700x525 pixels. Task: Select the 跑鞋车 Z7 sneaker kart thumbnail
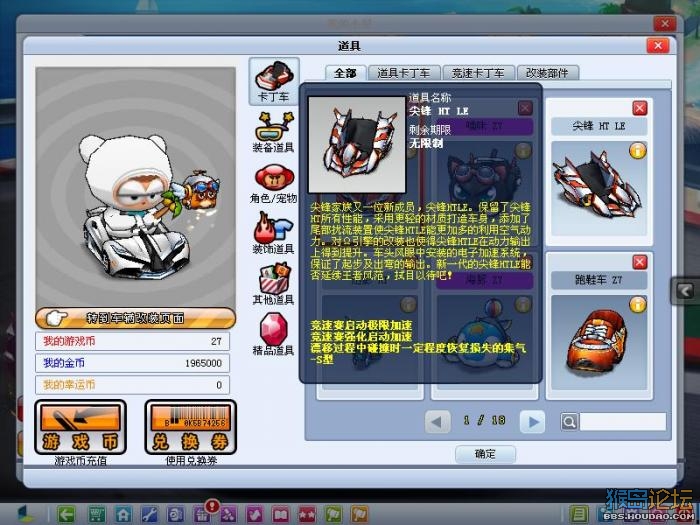coord(598,342)
